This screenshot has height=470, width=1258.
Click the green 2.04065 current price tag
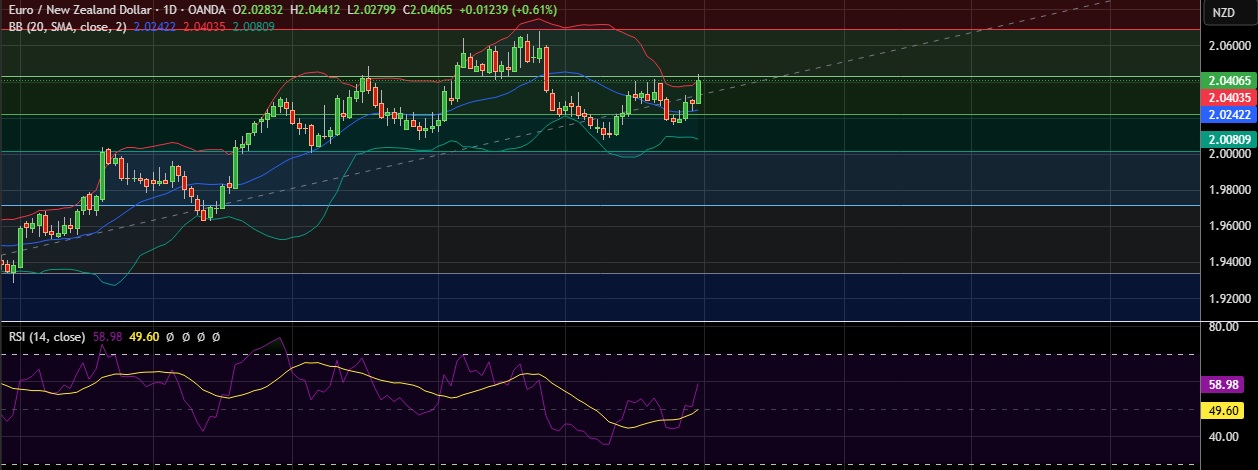point(1227,80)
